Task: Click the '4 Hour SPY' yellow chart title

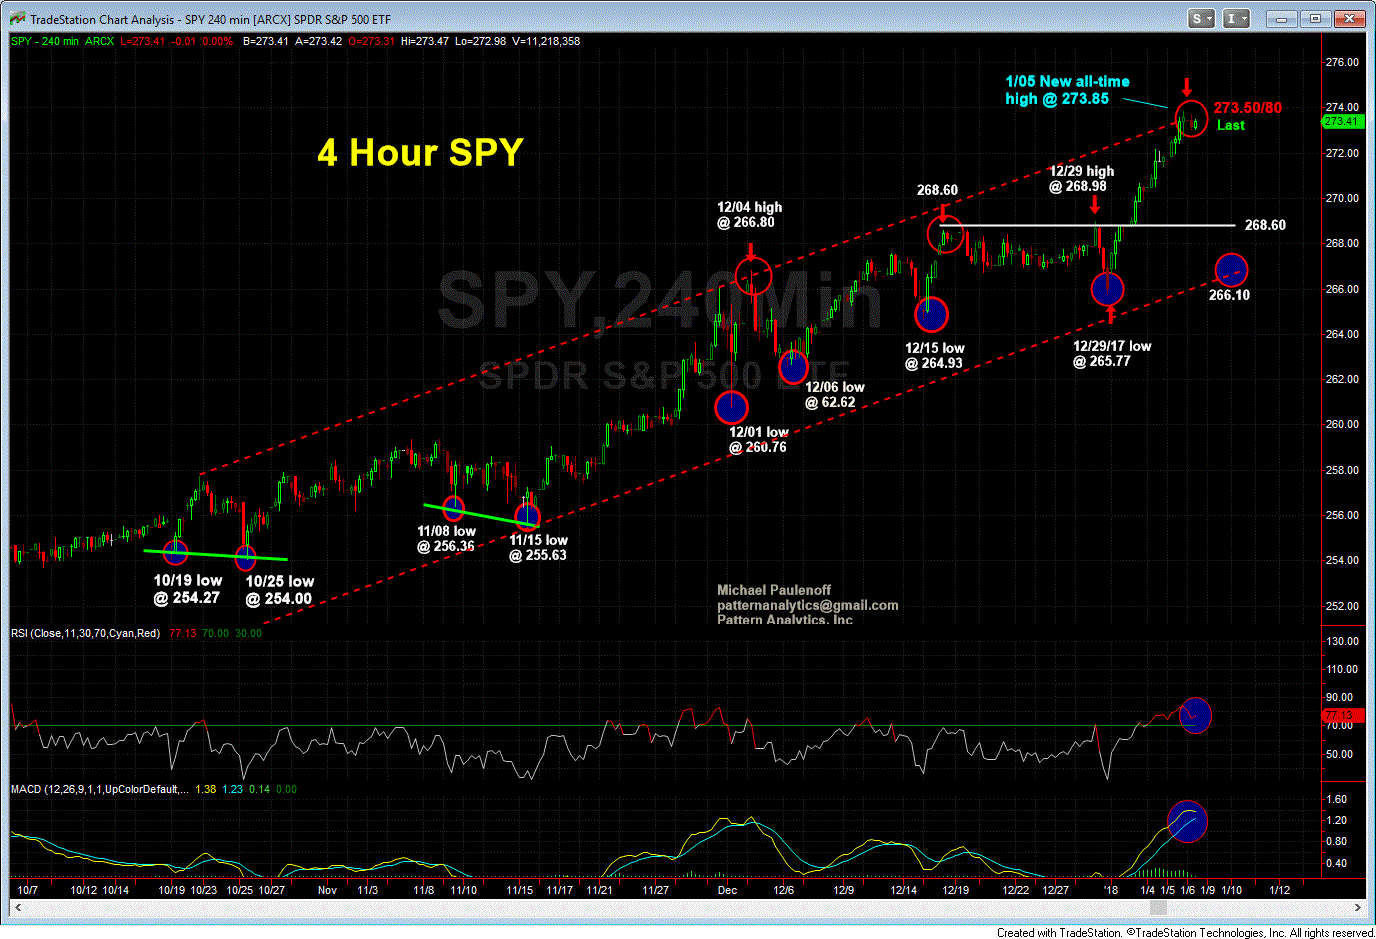Action: (x=420, y=152)
